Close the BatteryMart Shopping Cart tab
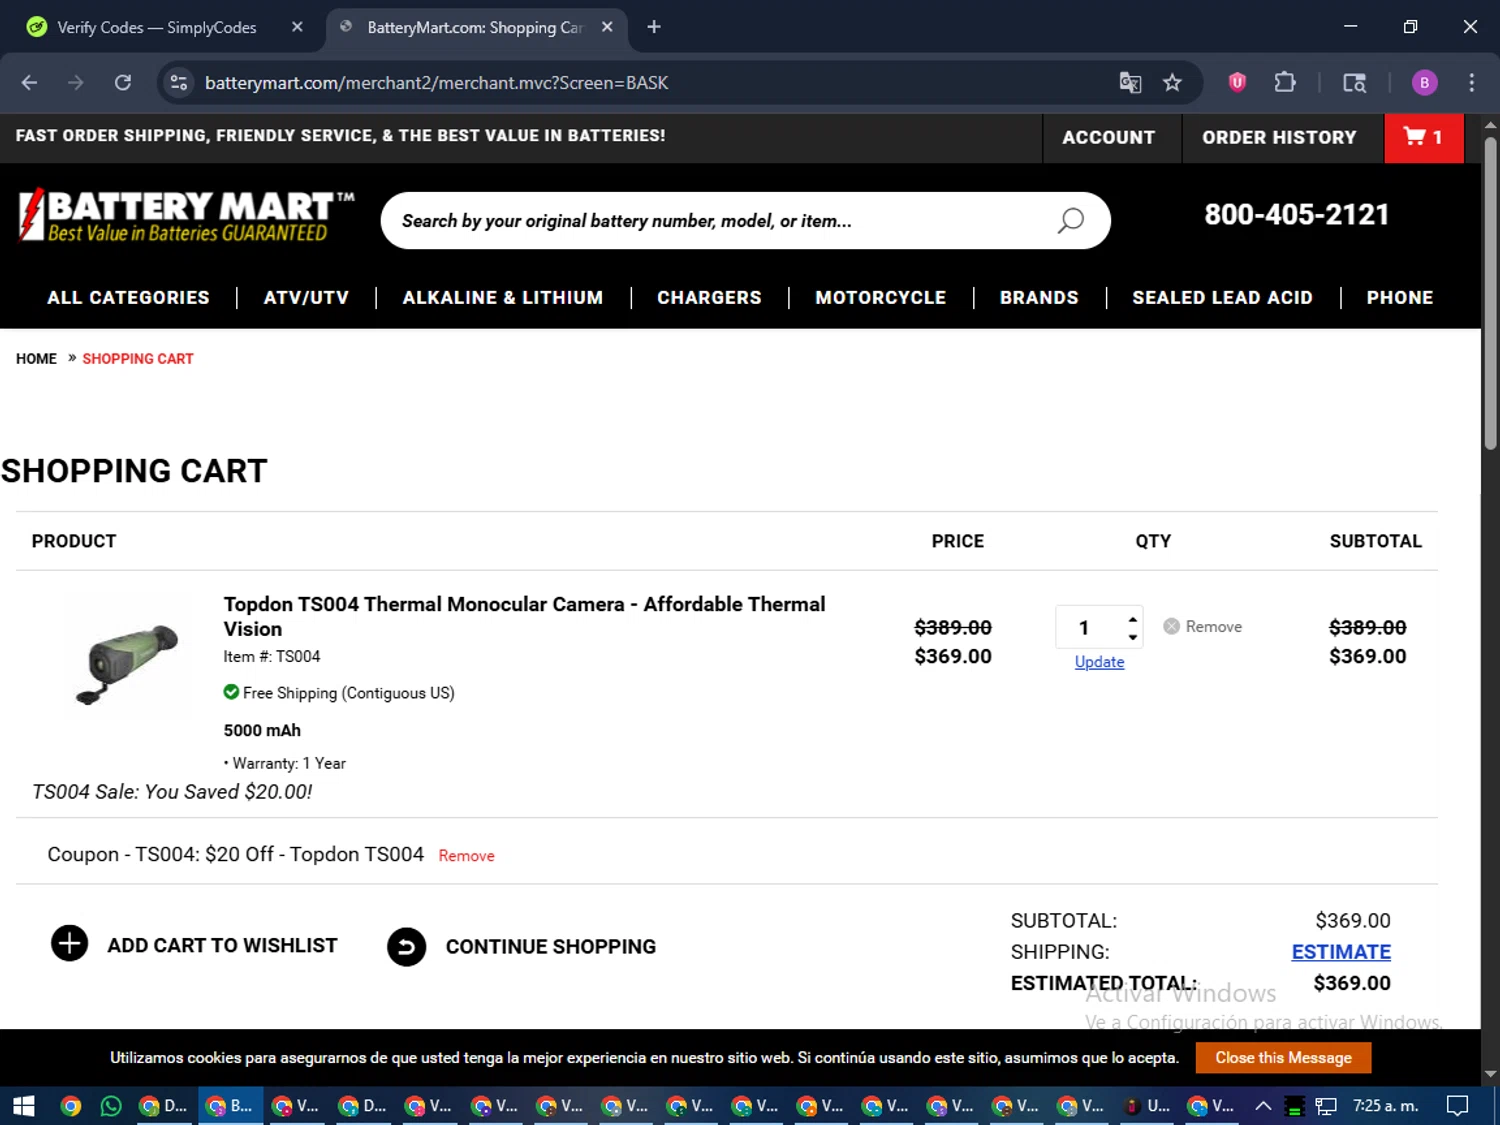 point(607,27)
